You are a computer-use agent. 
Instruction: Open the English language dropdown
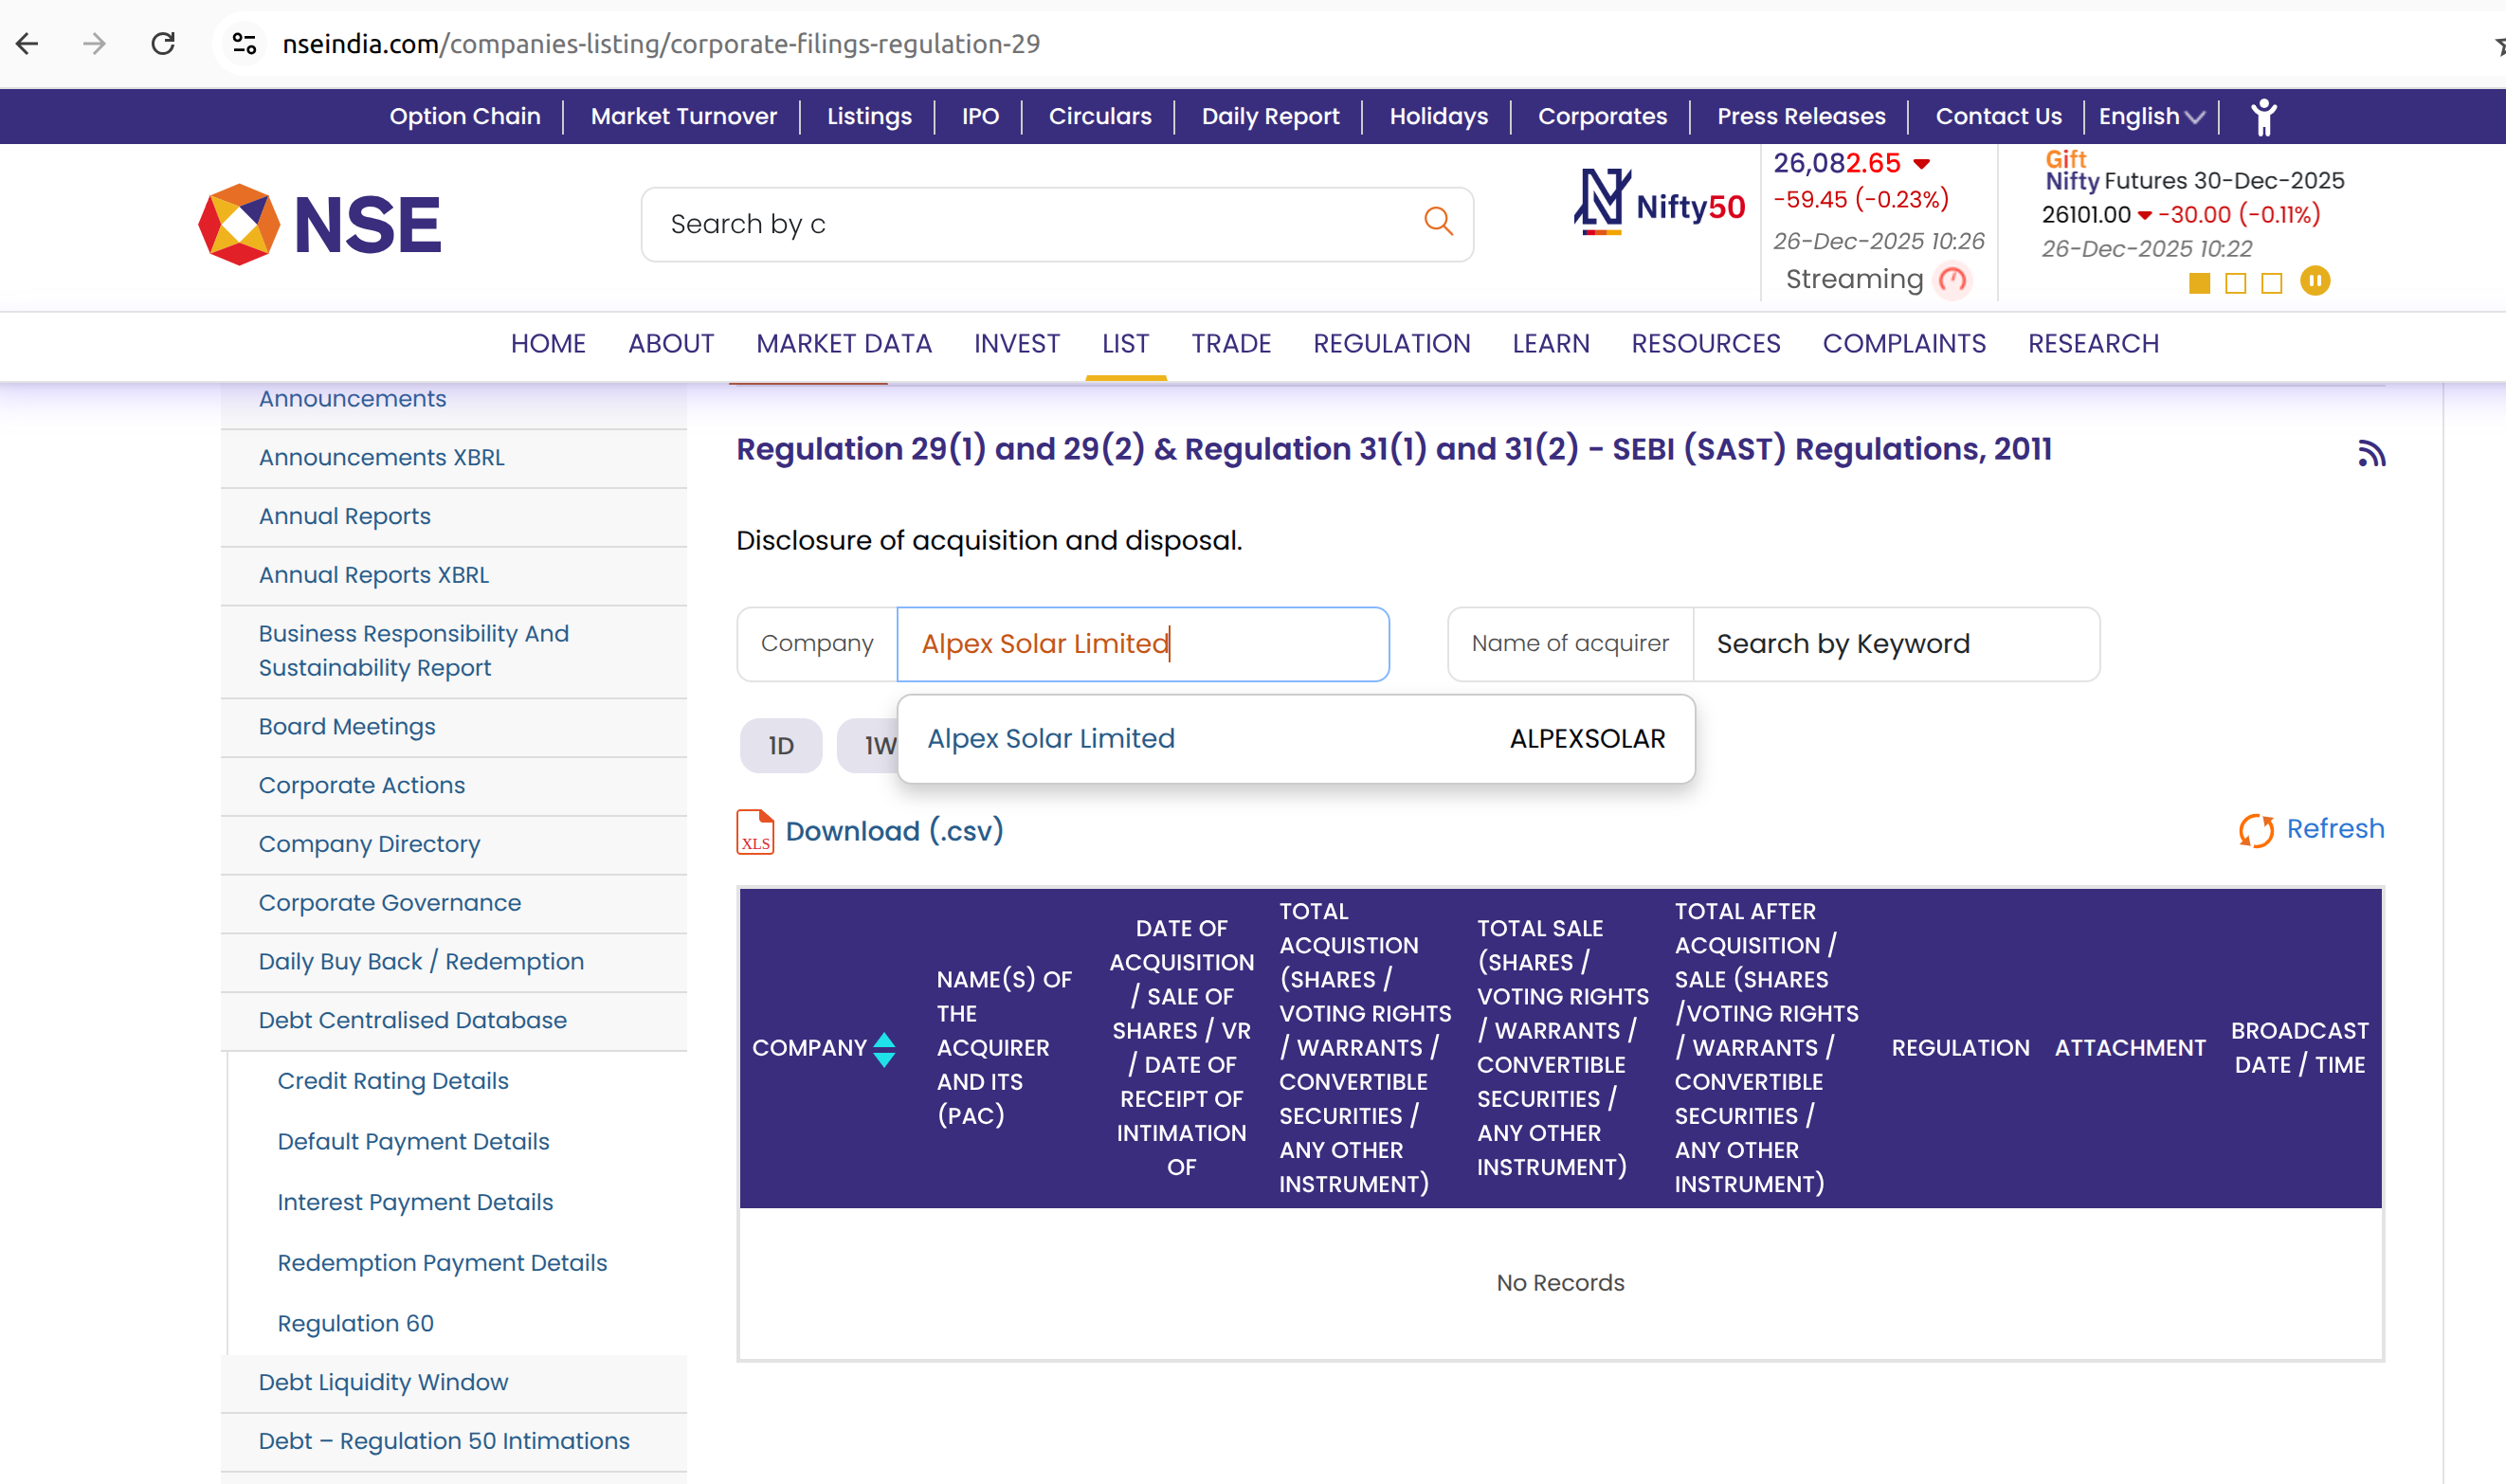(2151, 117)
